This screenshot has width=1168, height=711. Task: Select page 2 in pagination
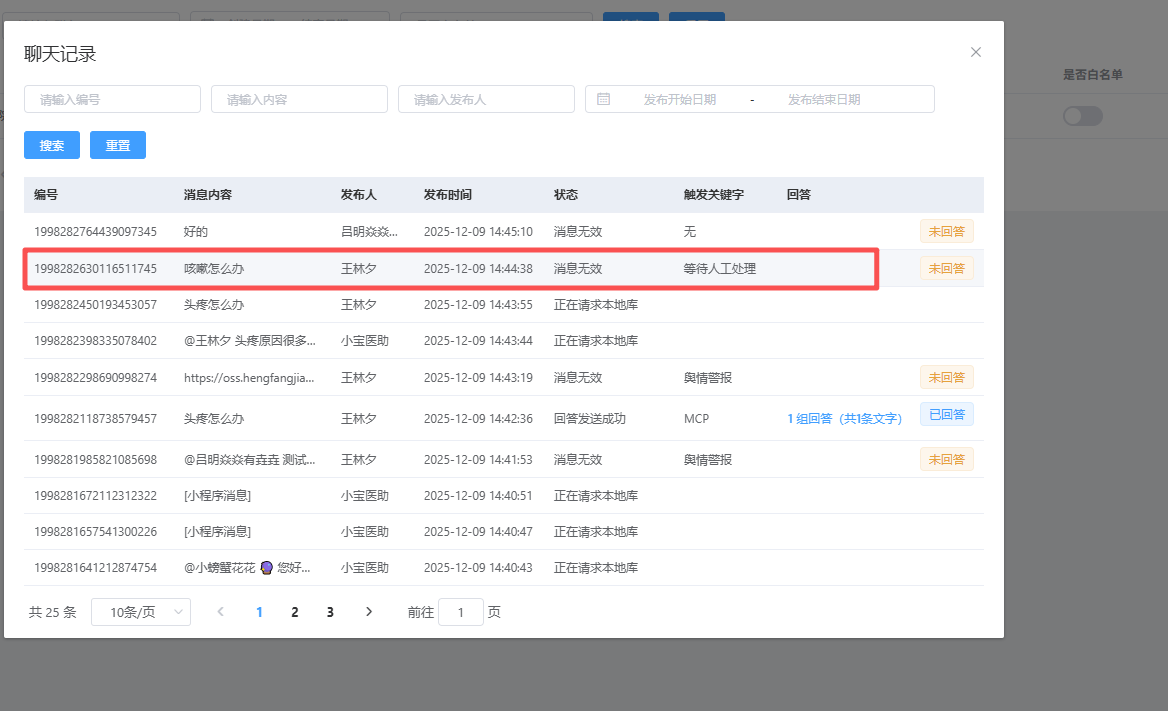[x=294, y=612]
